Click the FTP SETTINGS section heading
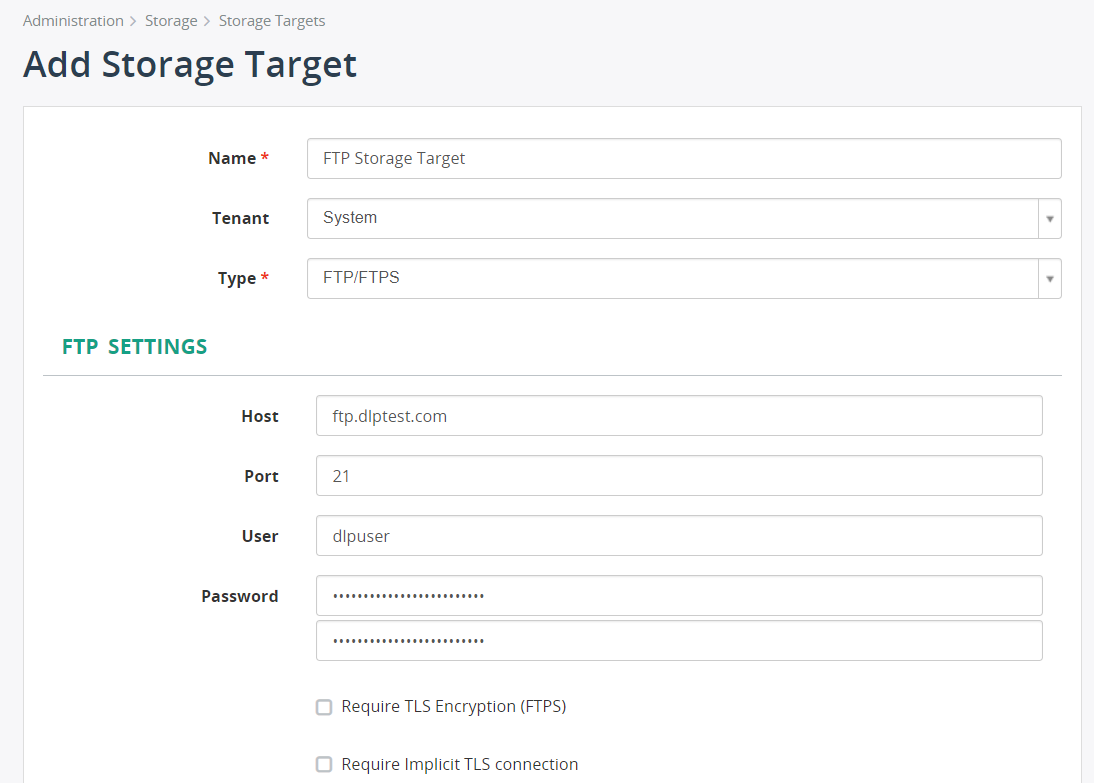This screenshot has width=1094, height=783. (x=135, y=347)
